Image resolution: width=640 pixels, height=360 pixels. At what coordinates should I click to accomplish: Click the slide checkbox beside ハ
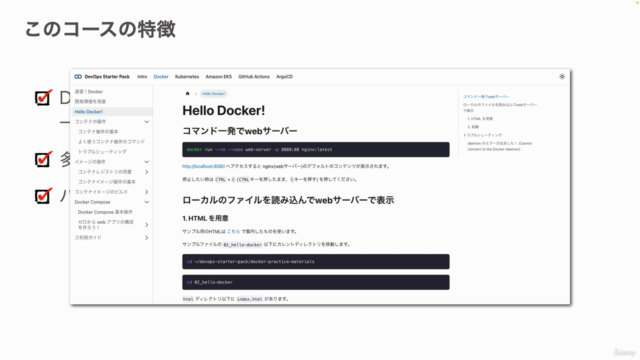pyautogui.click(x=43, y=196)
